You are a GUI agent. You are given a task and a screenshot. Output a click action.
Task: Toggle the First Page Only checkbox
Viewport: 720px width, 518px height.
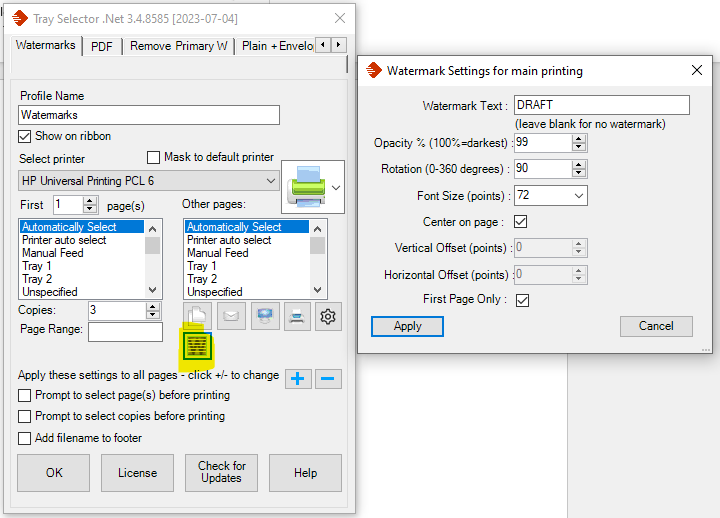pyautogui.click(x=521, y=299)
